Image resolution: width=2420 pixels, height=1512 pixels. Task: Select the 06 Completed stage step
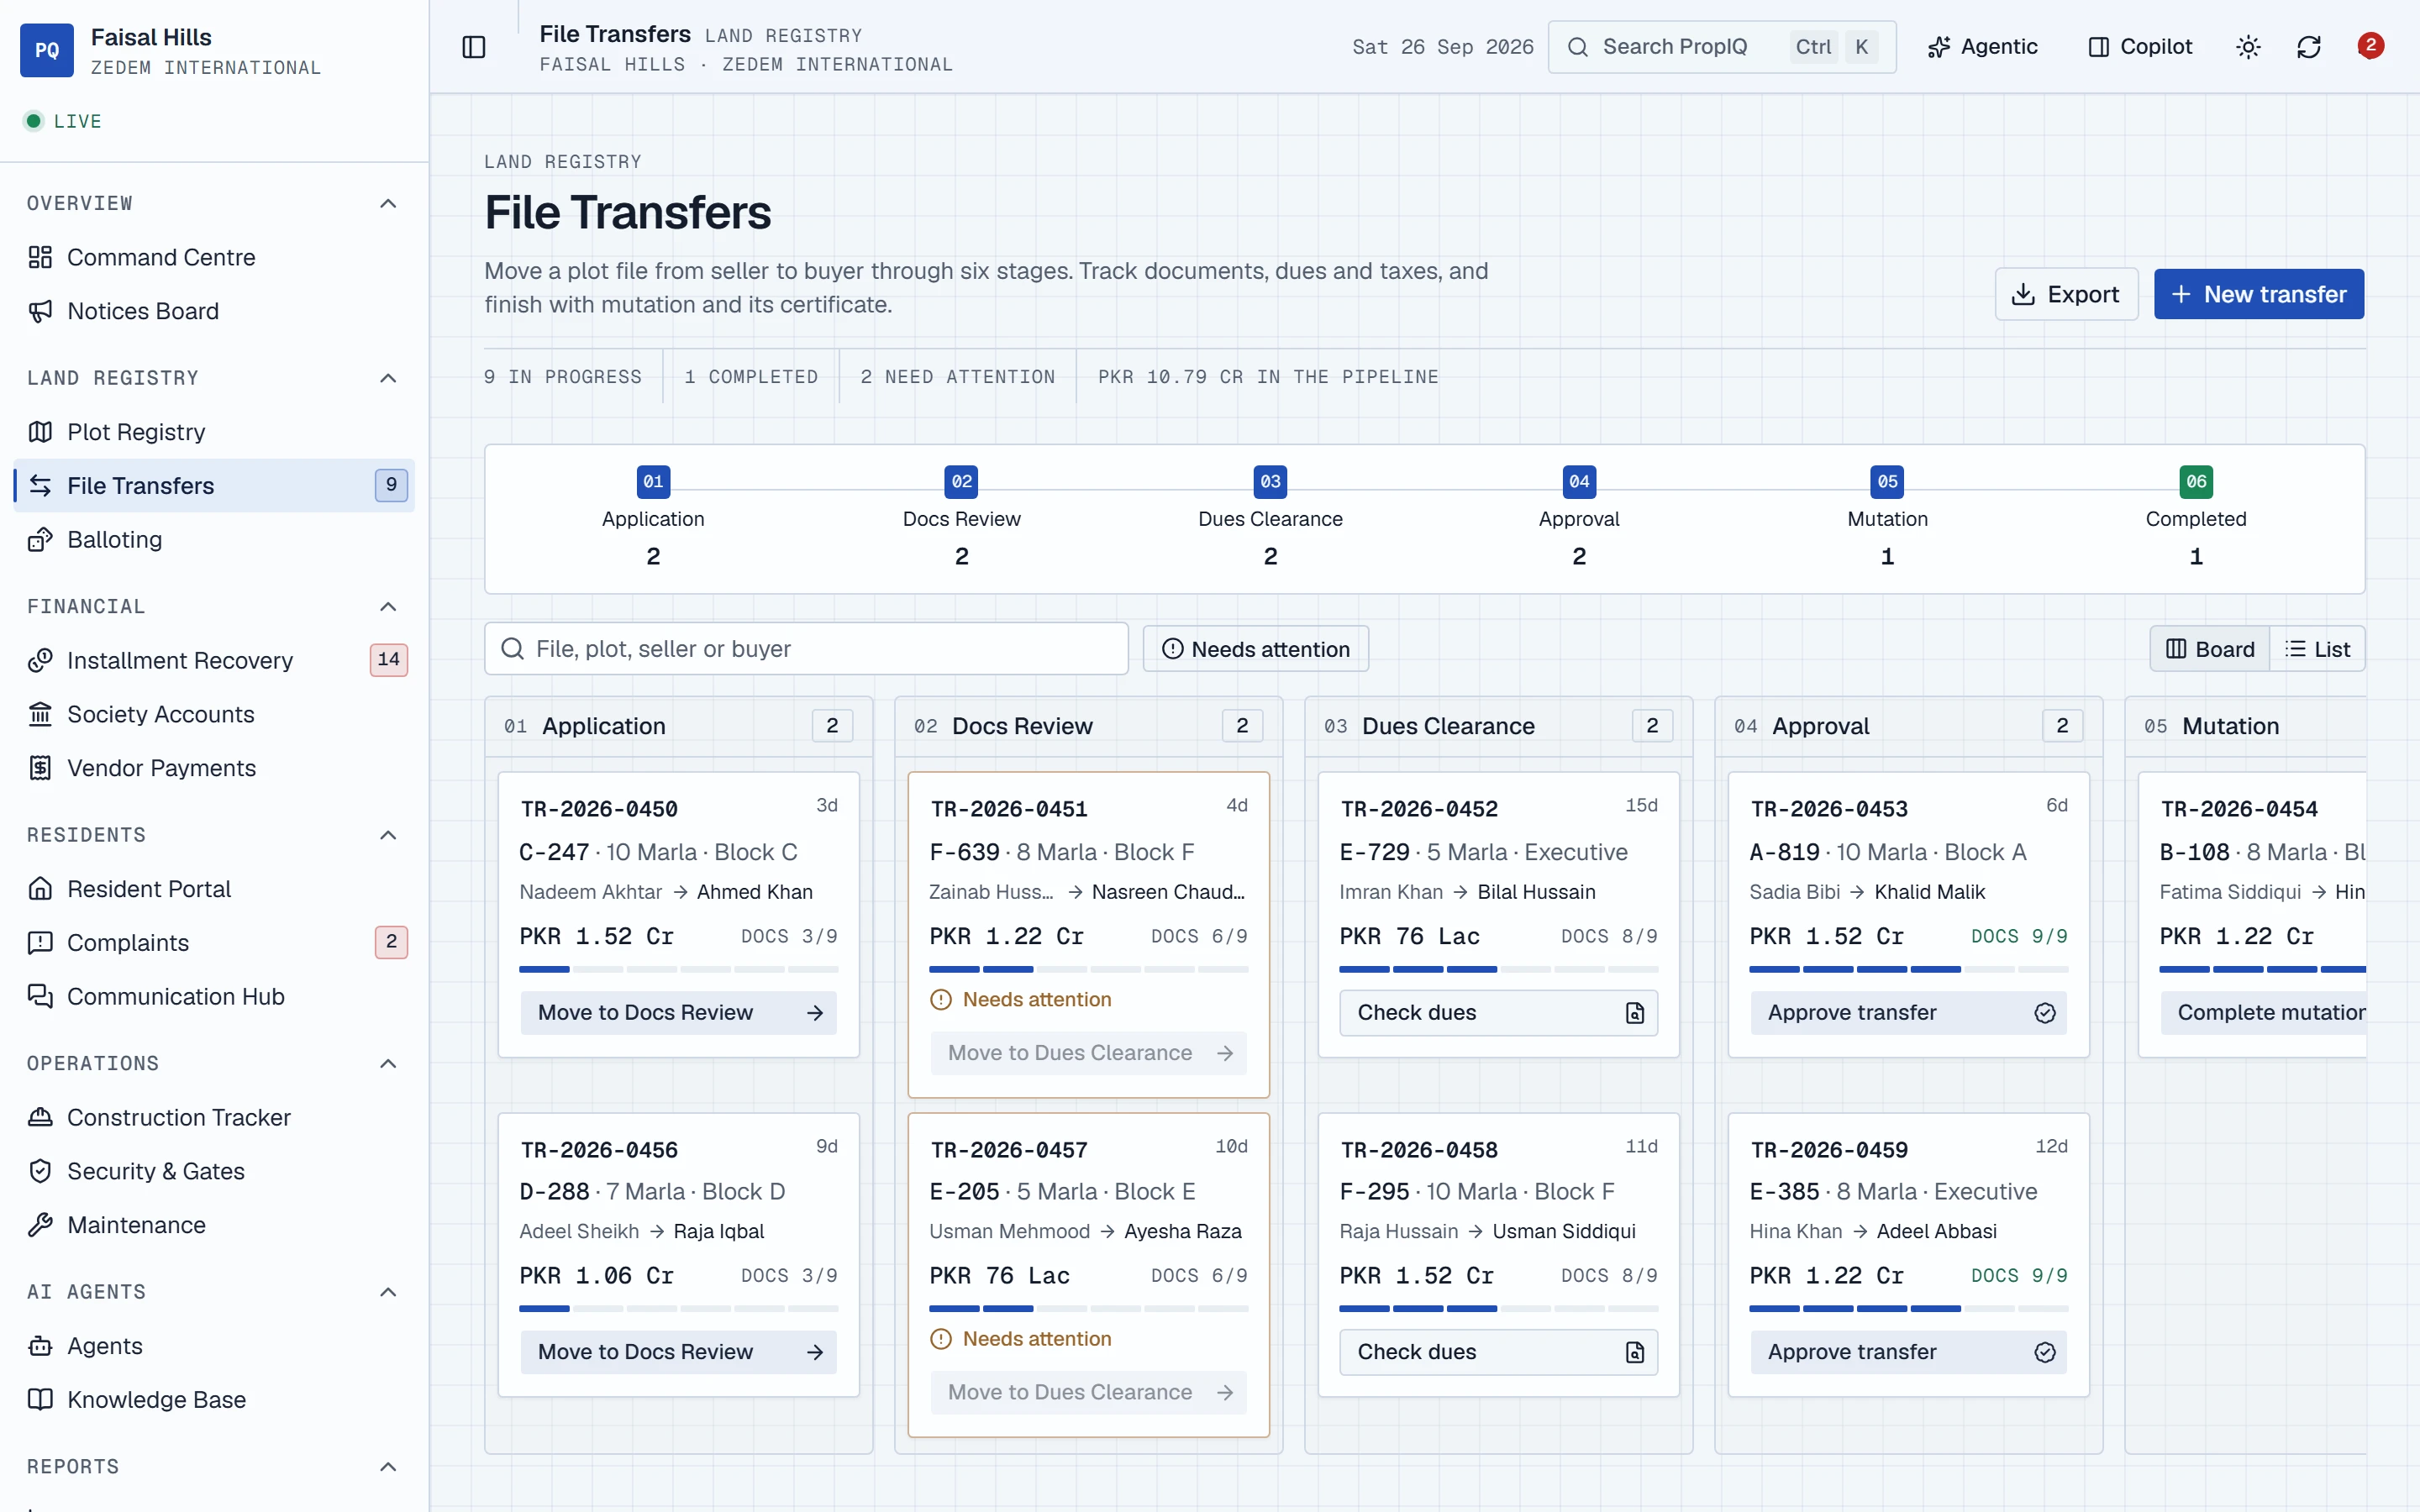(x=2195, y=518)
